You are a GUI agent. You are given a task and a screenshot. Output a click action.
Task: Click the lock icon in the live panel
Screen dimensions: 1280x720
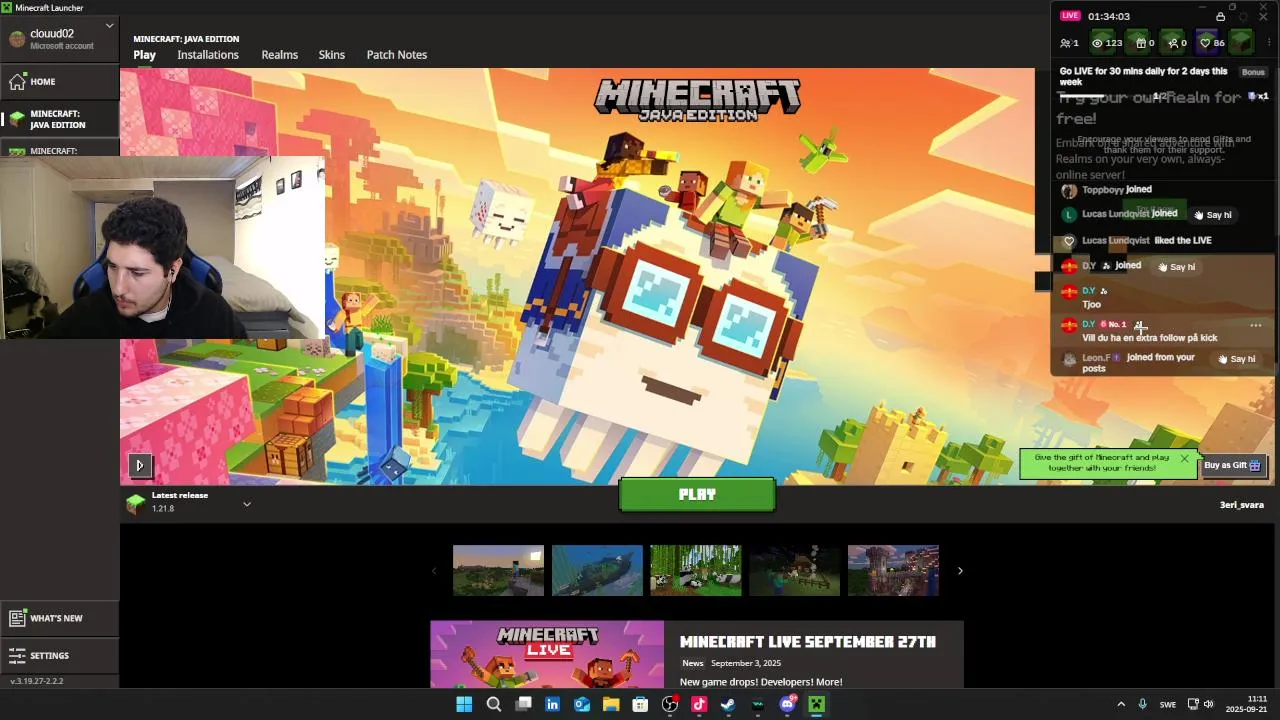1220,16
